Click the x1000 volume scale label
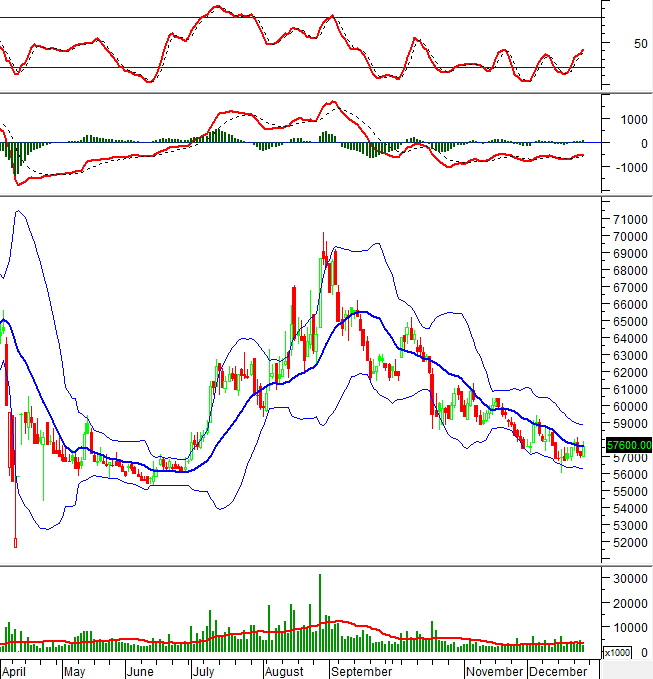Viewport: 653px width, 679px height. (x=617, y=653)
